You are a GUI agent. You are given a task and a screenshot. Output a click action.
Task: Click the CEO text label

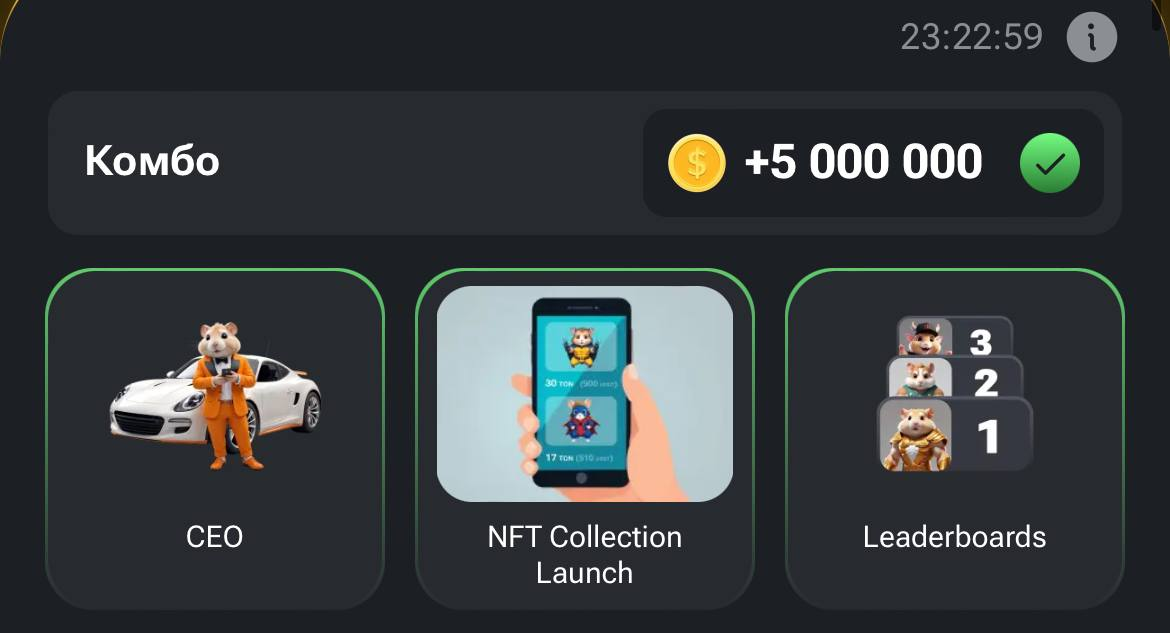click(214, 537)
